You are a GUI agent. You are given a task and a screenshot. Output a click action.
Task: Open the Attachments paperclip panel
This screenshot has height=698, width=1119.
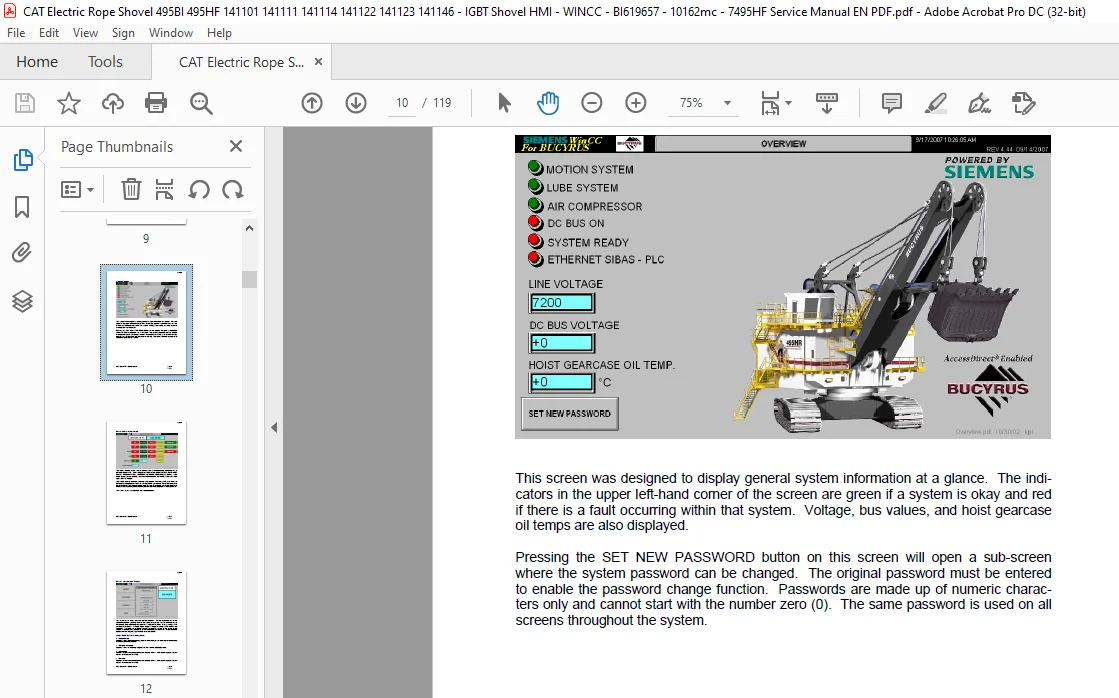[22, 253]
